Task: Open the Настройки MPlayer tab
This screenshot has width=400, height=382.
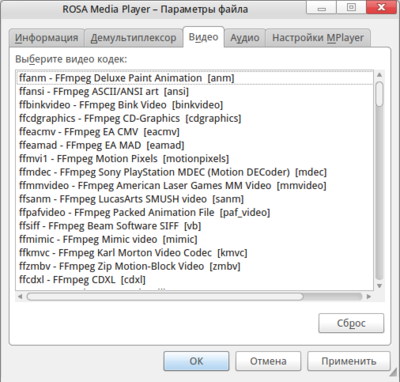Action: coord(318,38)
